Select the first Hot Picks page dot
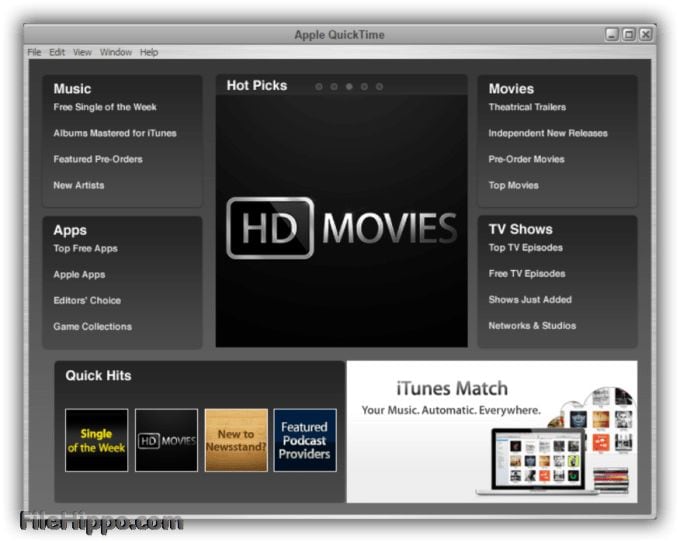Image resolution: width=680 pixels, height=543 pixels. pos(319,87)
